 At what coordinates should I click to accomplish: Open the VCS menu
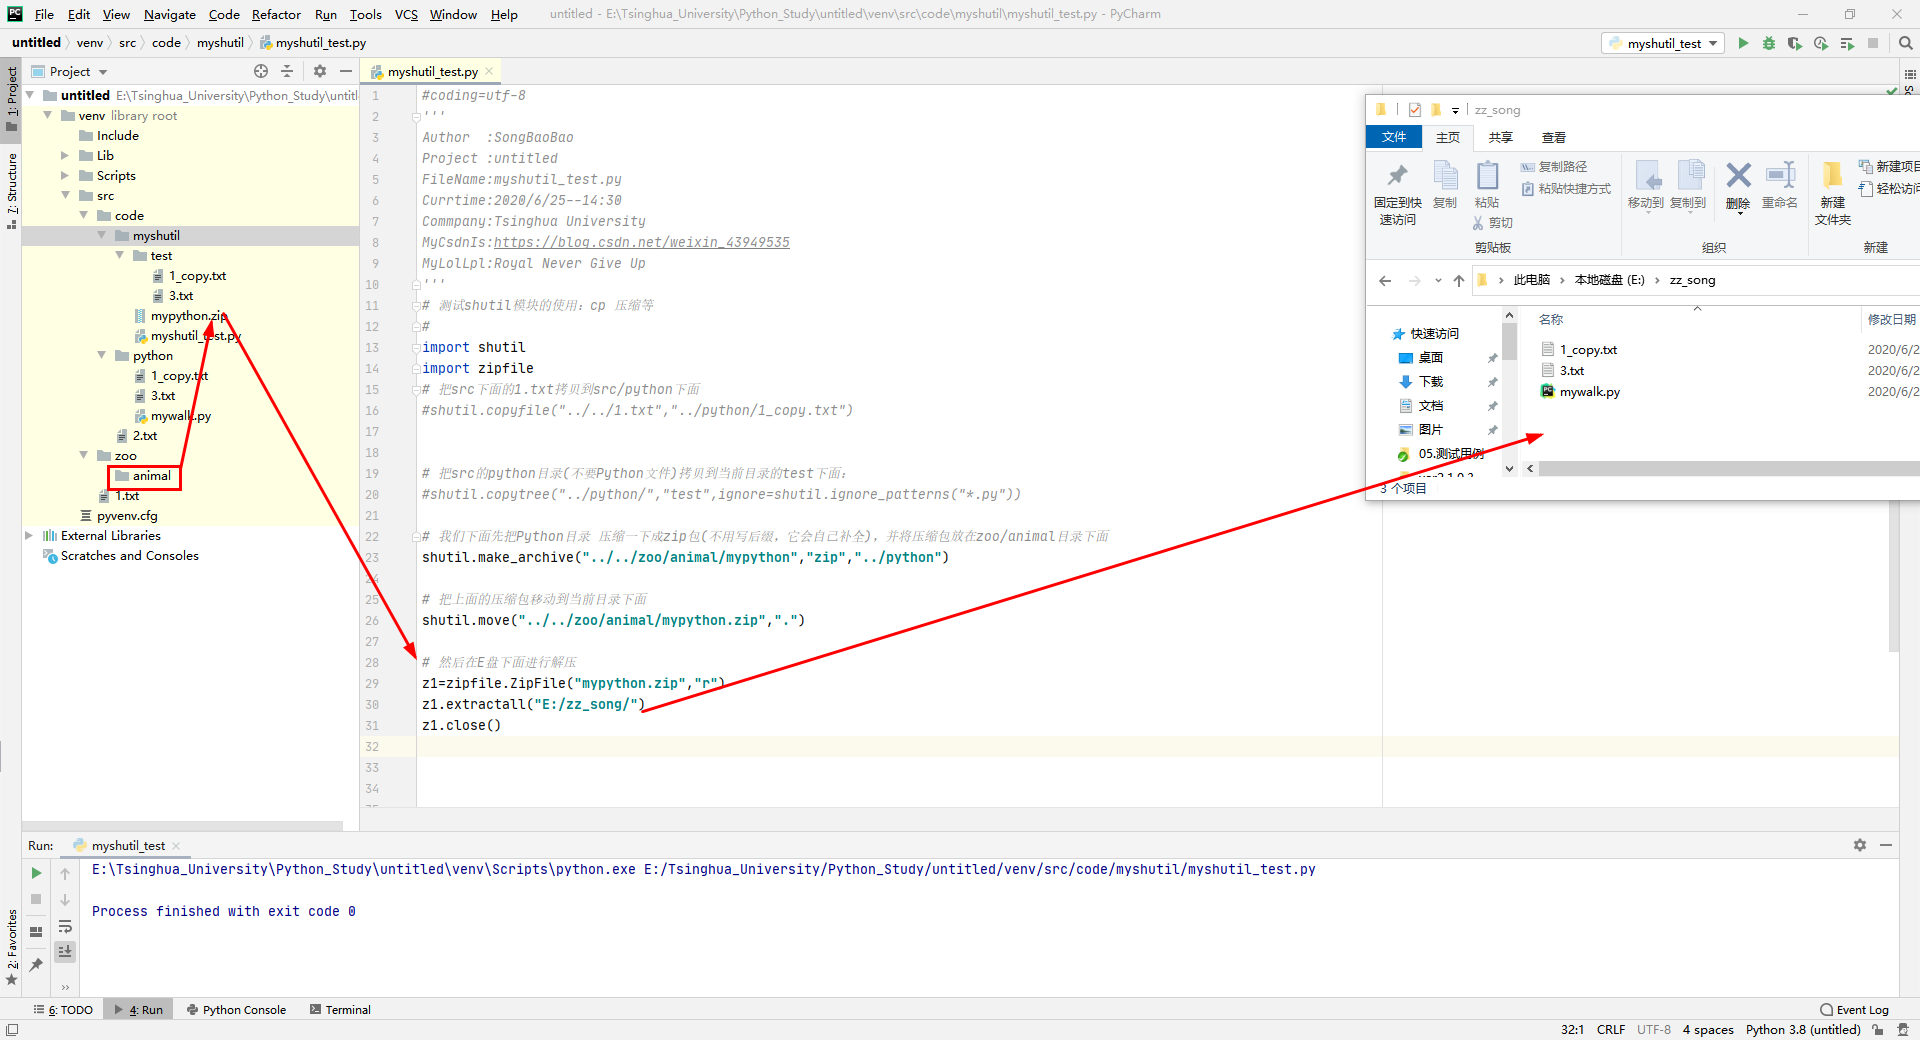[406, 14]
